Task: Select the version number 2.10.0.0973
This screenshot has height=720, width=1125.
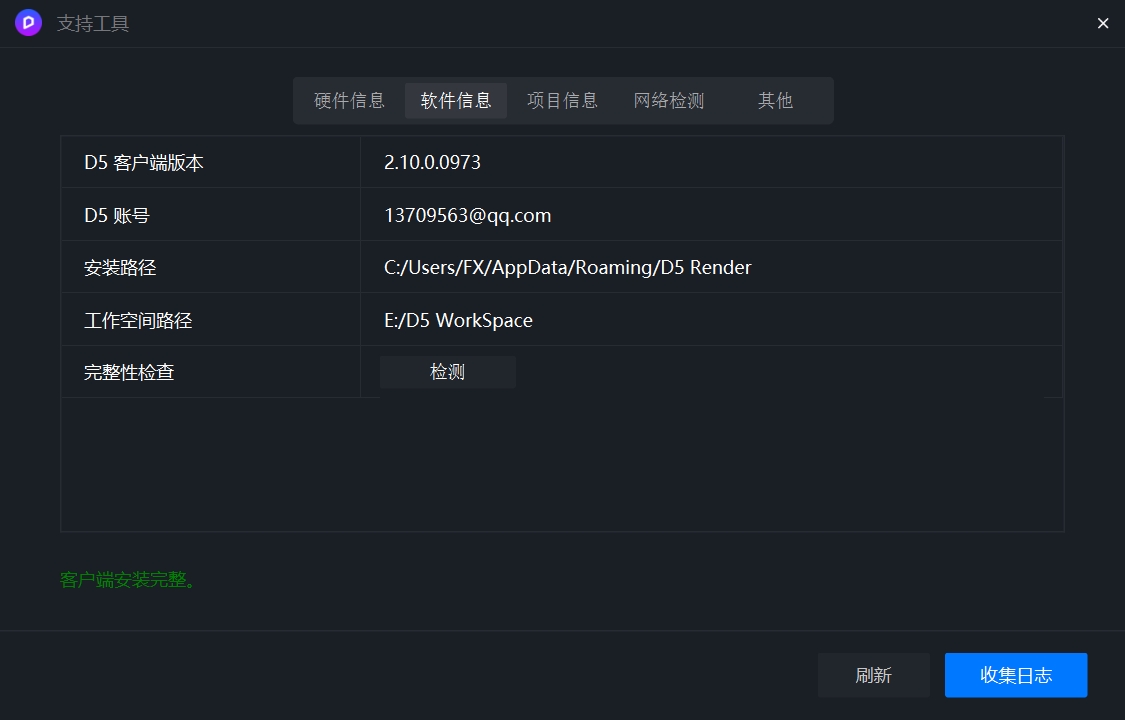Action: (433, 162)
